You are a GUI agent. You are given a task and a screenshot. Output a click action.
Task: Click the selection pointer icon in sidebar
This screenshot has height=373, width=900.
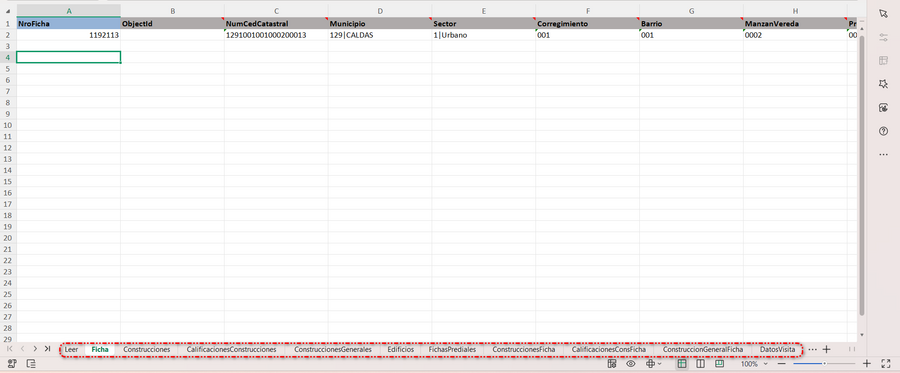coord(883,13)
